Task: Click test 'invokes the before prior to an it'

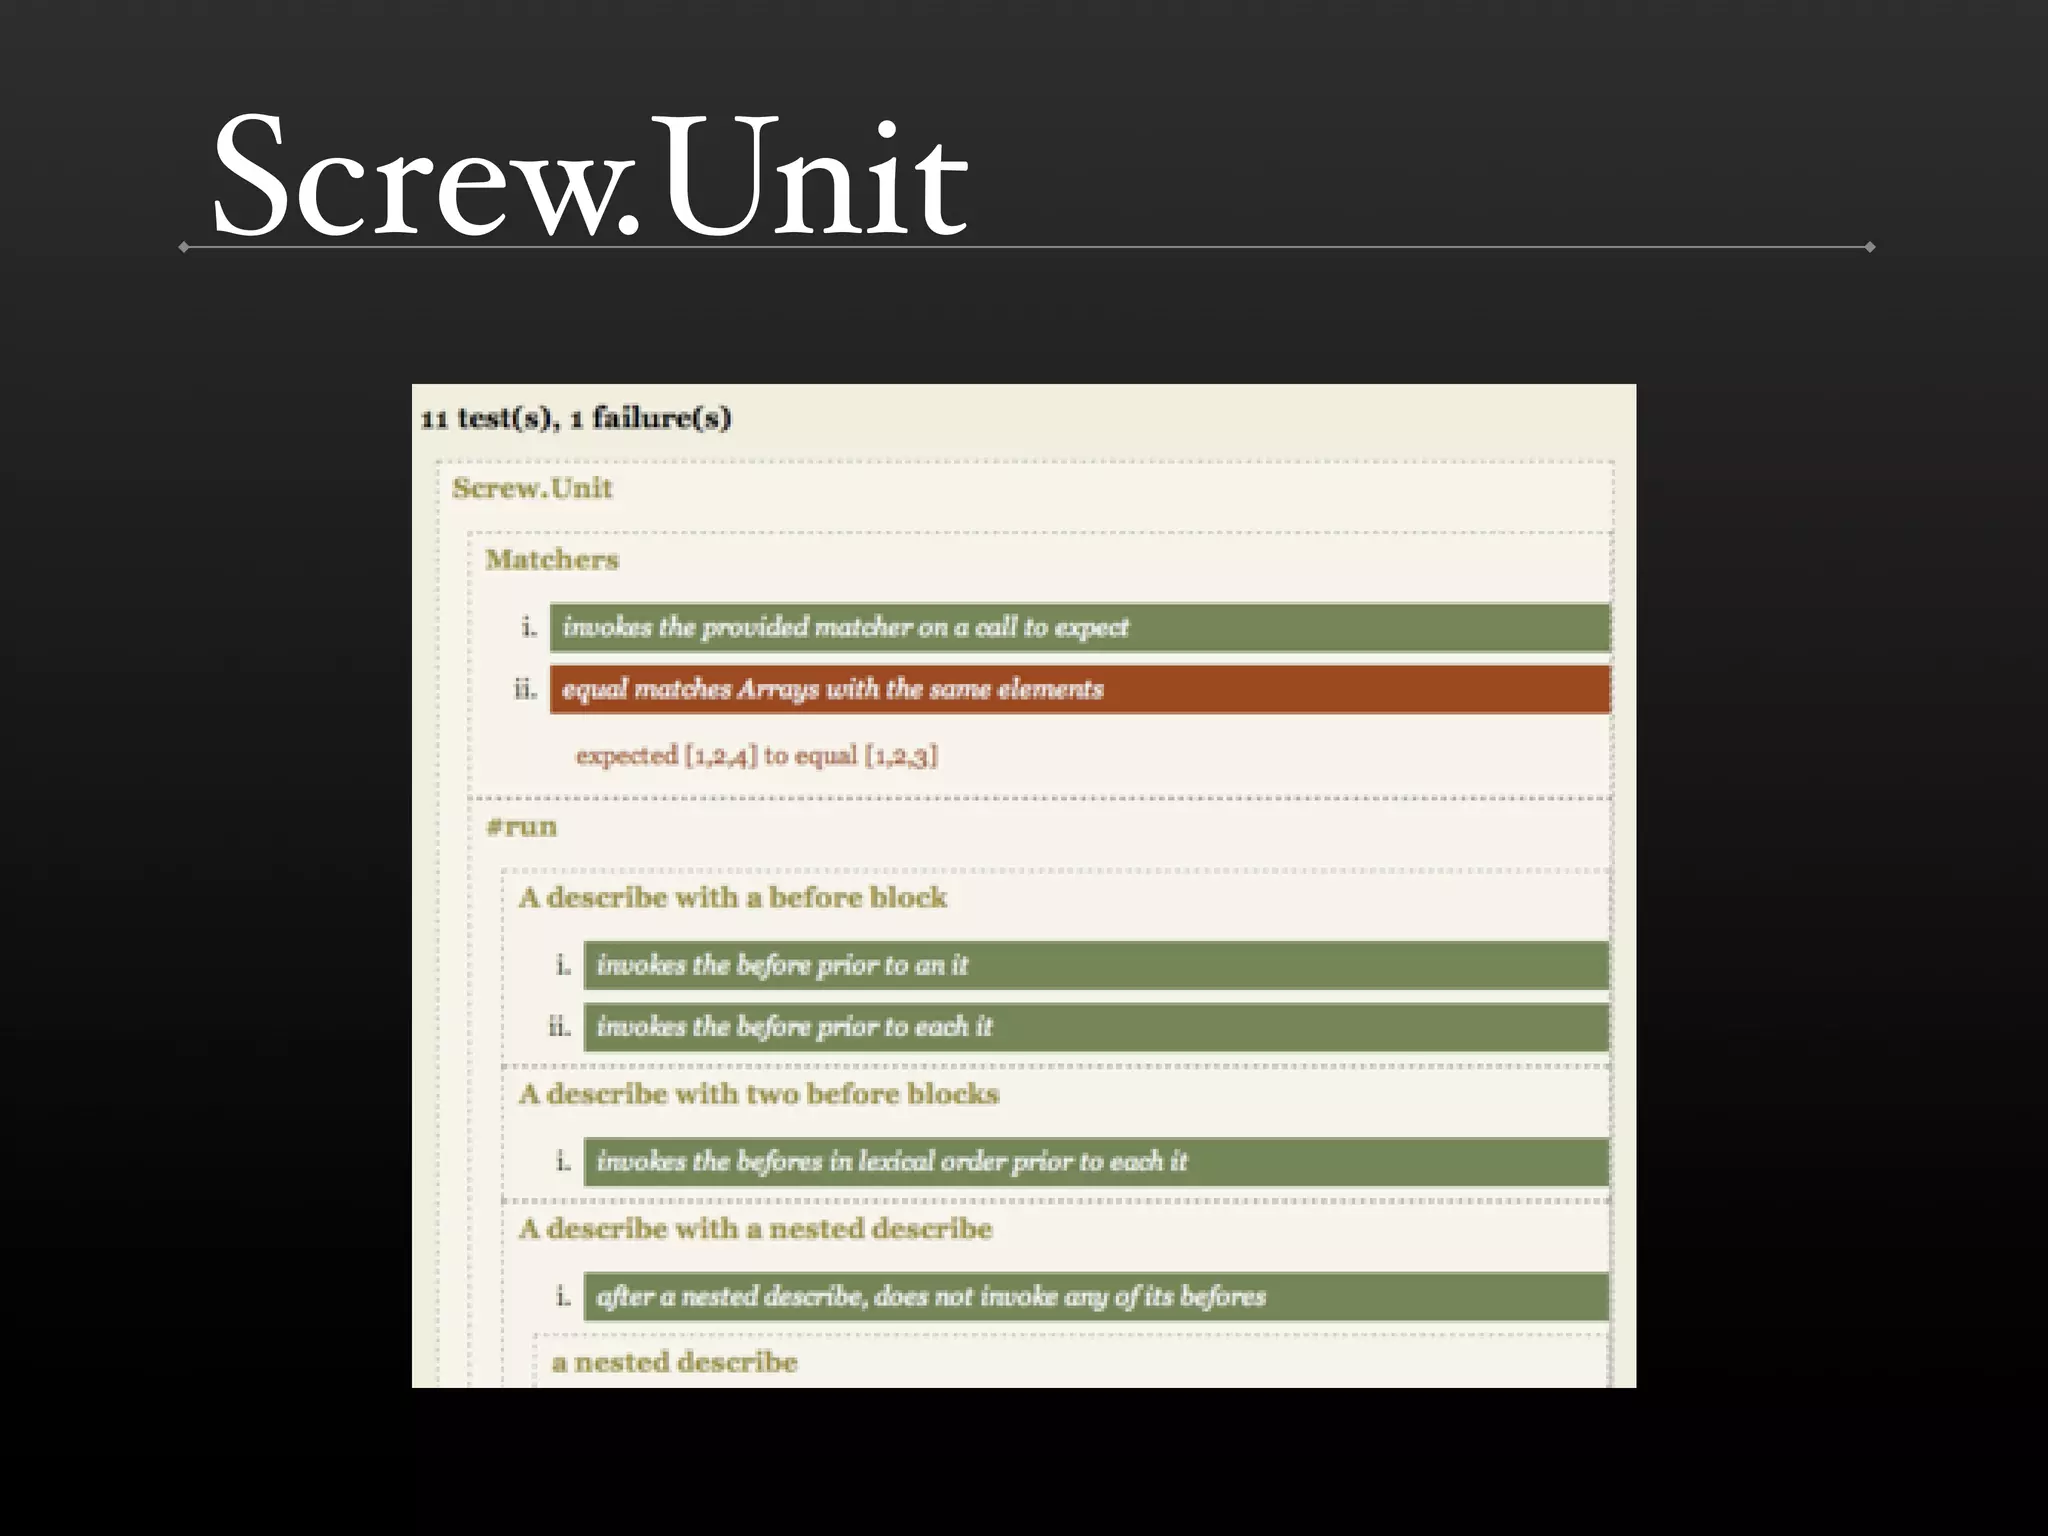Action: tap(1097, 965)
